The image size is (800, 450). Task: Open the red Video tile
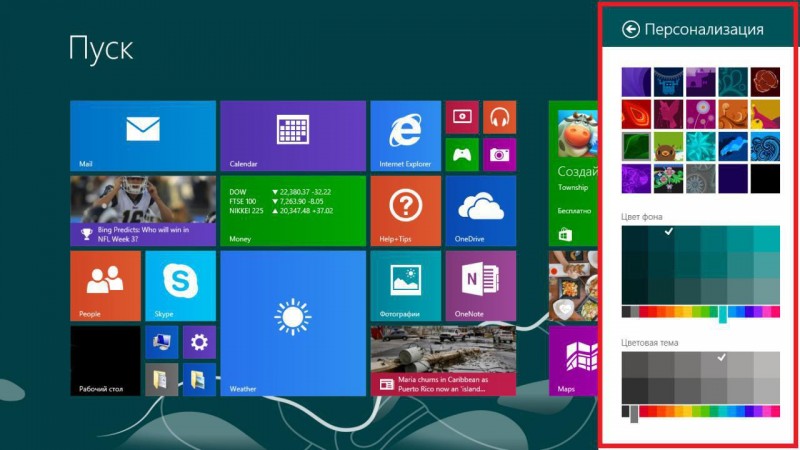point(462,117)
